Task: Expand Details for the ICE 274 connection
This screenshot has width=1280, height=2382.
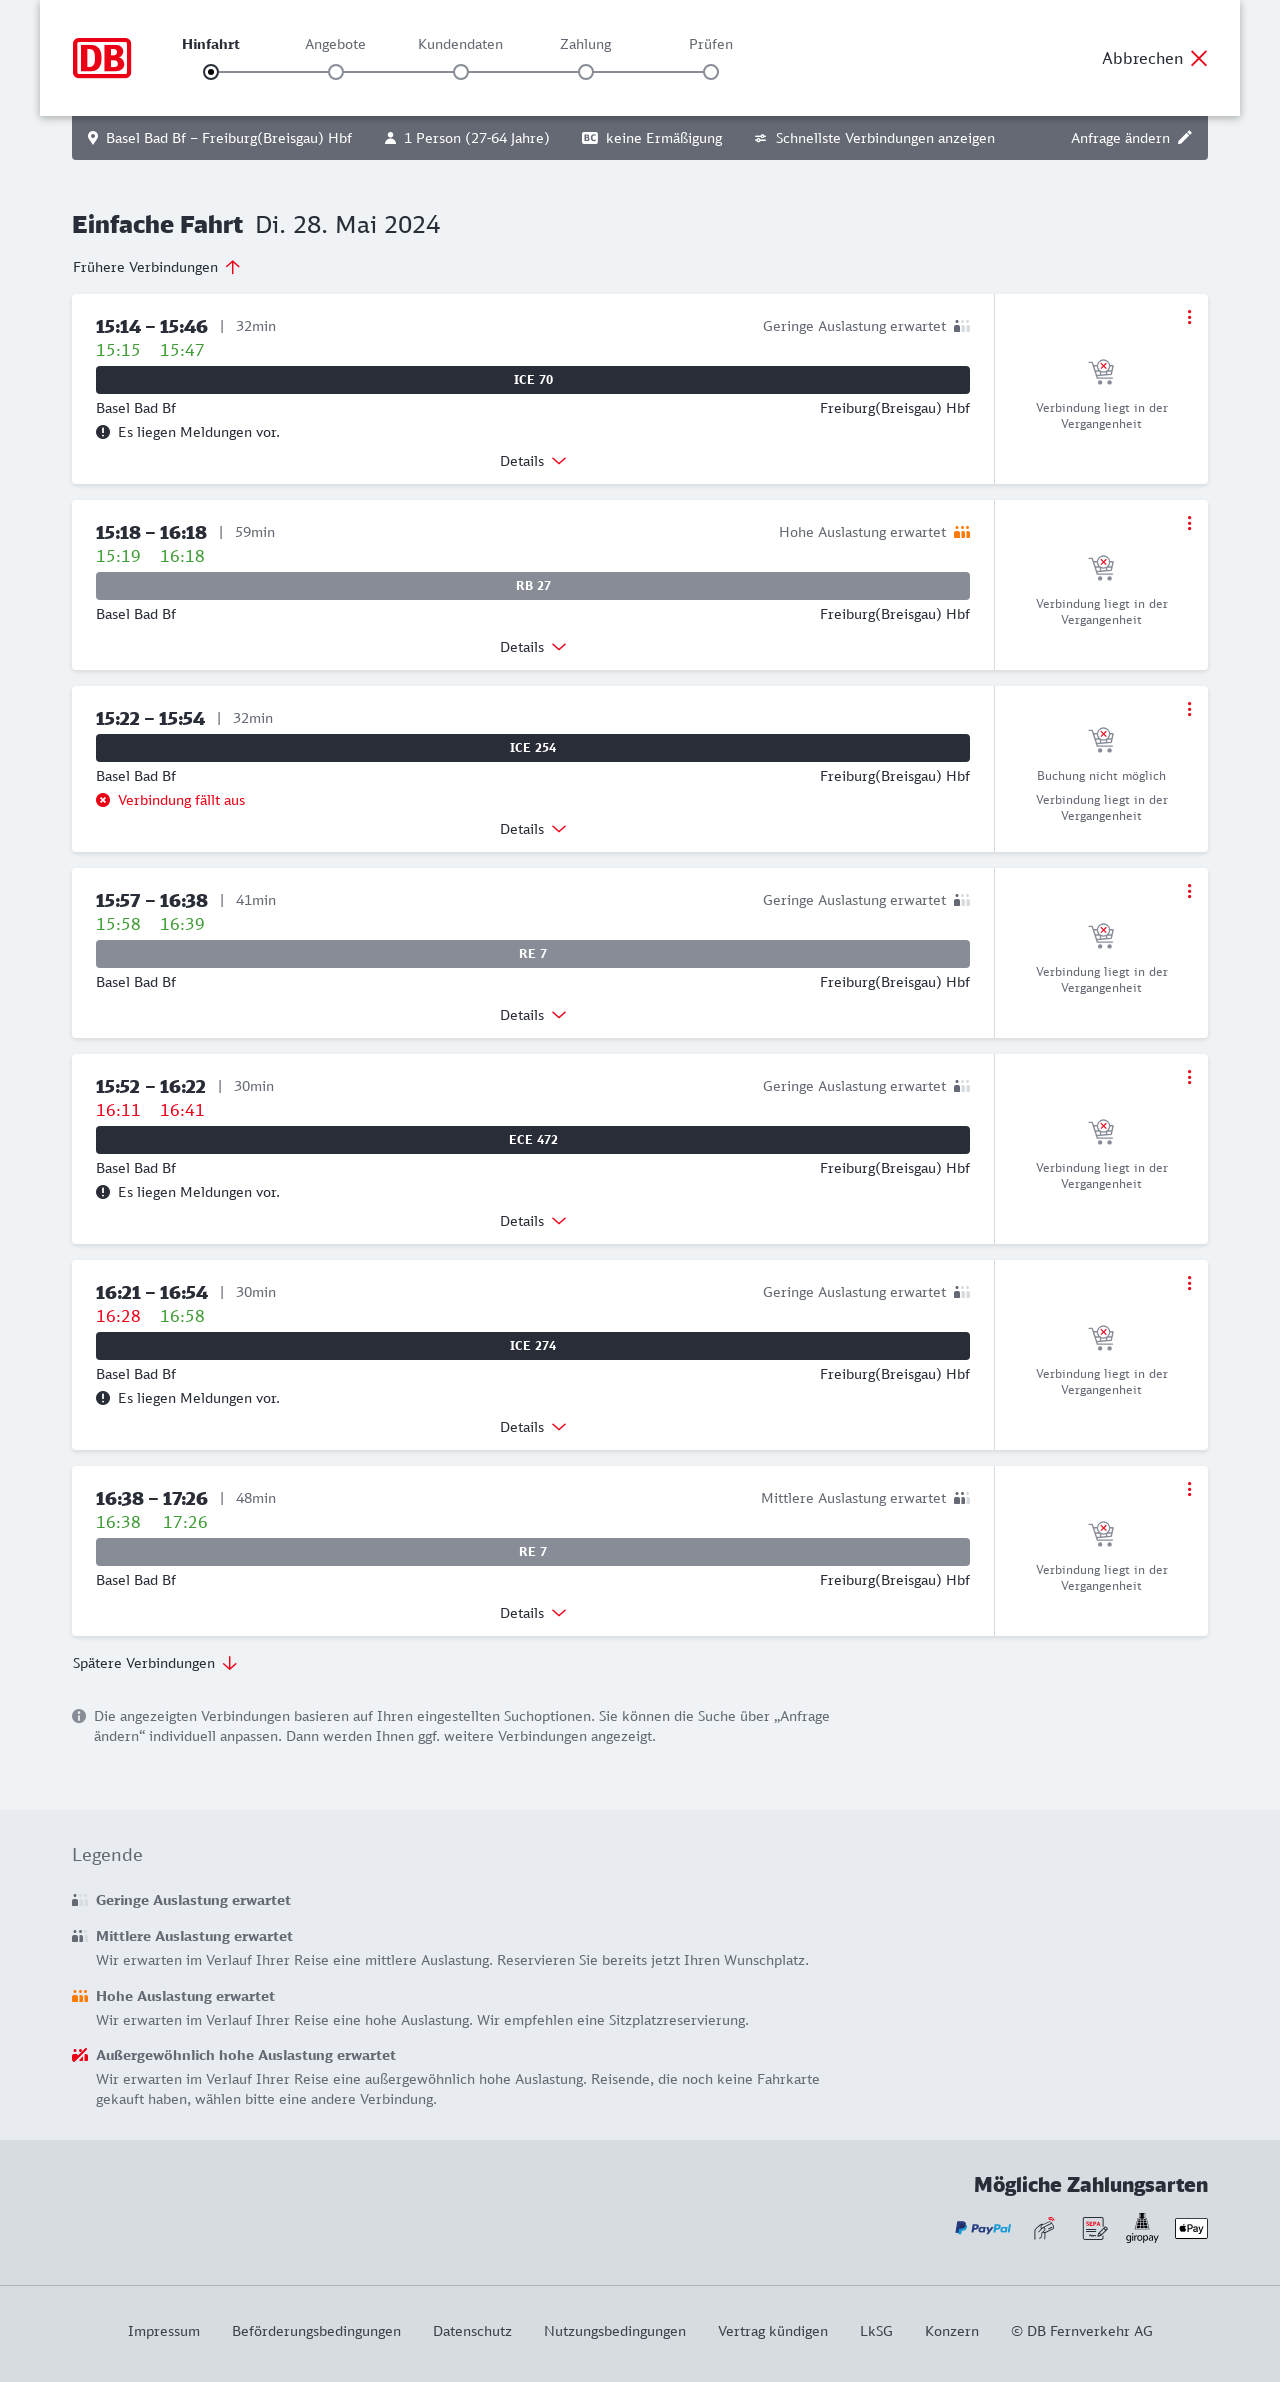Action: 533,1427
